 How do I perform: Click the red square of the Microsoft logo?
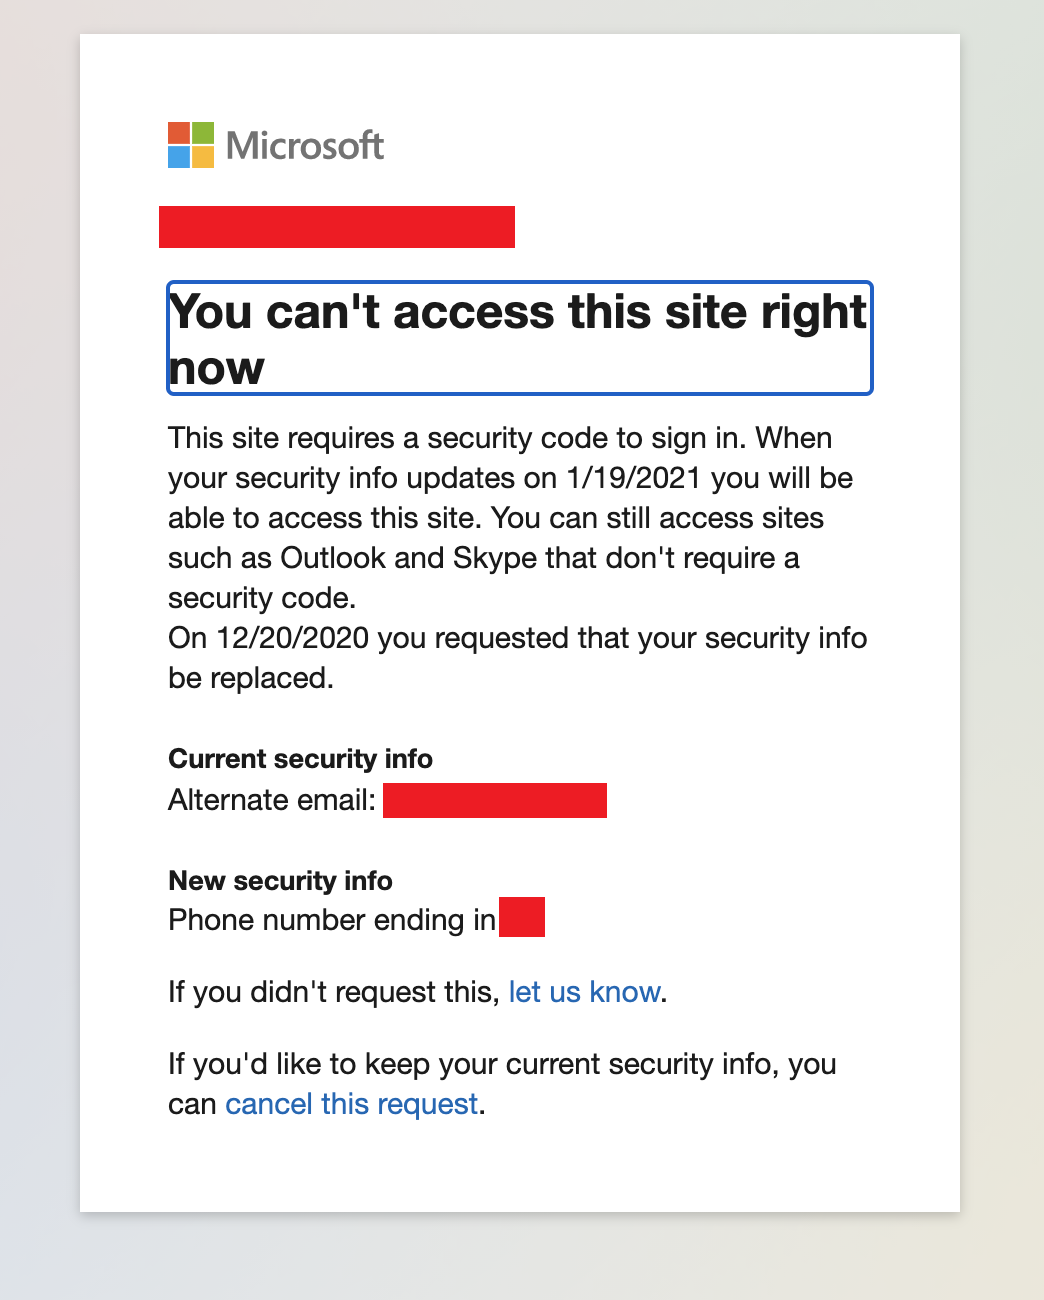pos(179,133)
